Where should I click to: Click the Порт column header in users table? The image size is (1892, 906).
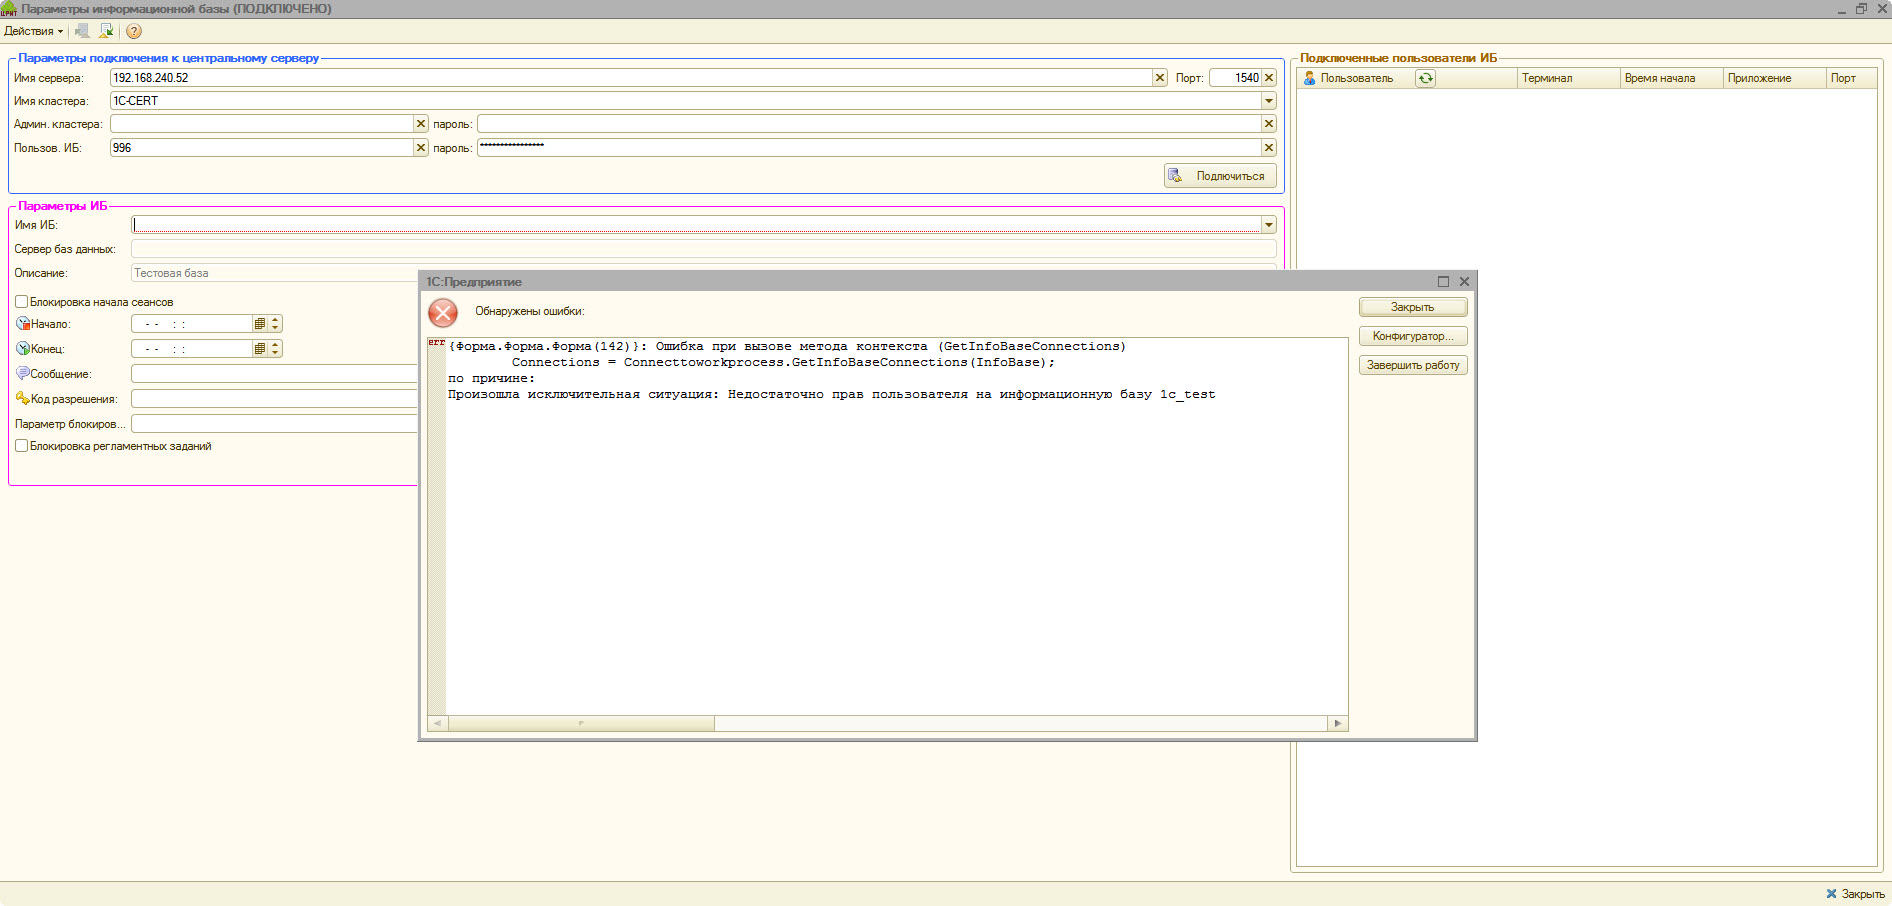point(1851,78)
